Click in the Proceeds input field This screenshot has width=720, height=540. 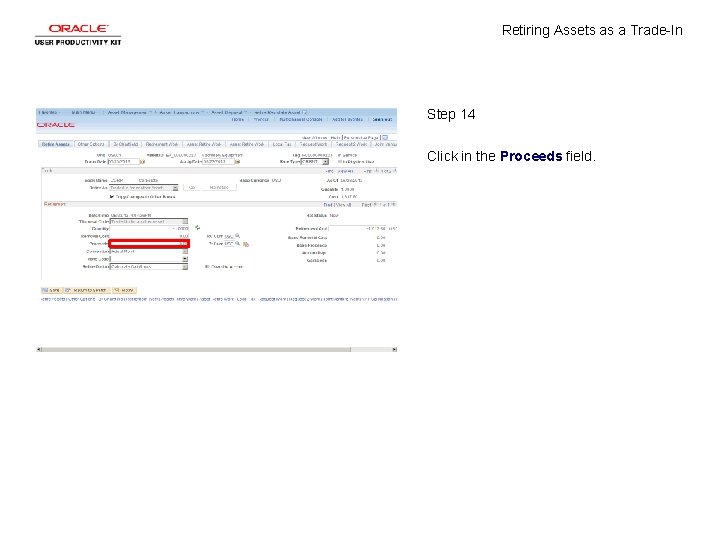[x=149, y=243]
